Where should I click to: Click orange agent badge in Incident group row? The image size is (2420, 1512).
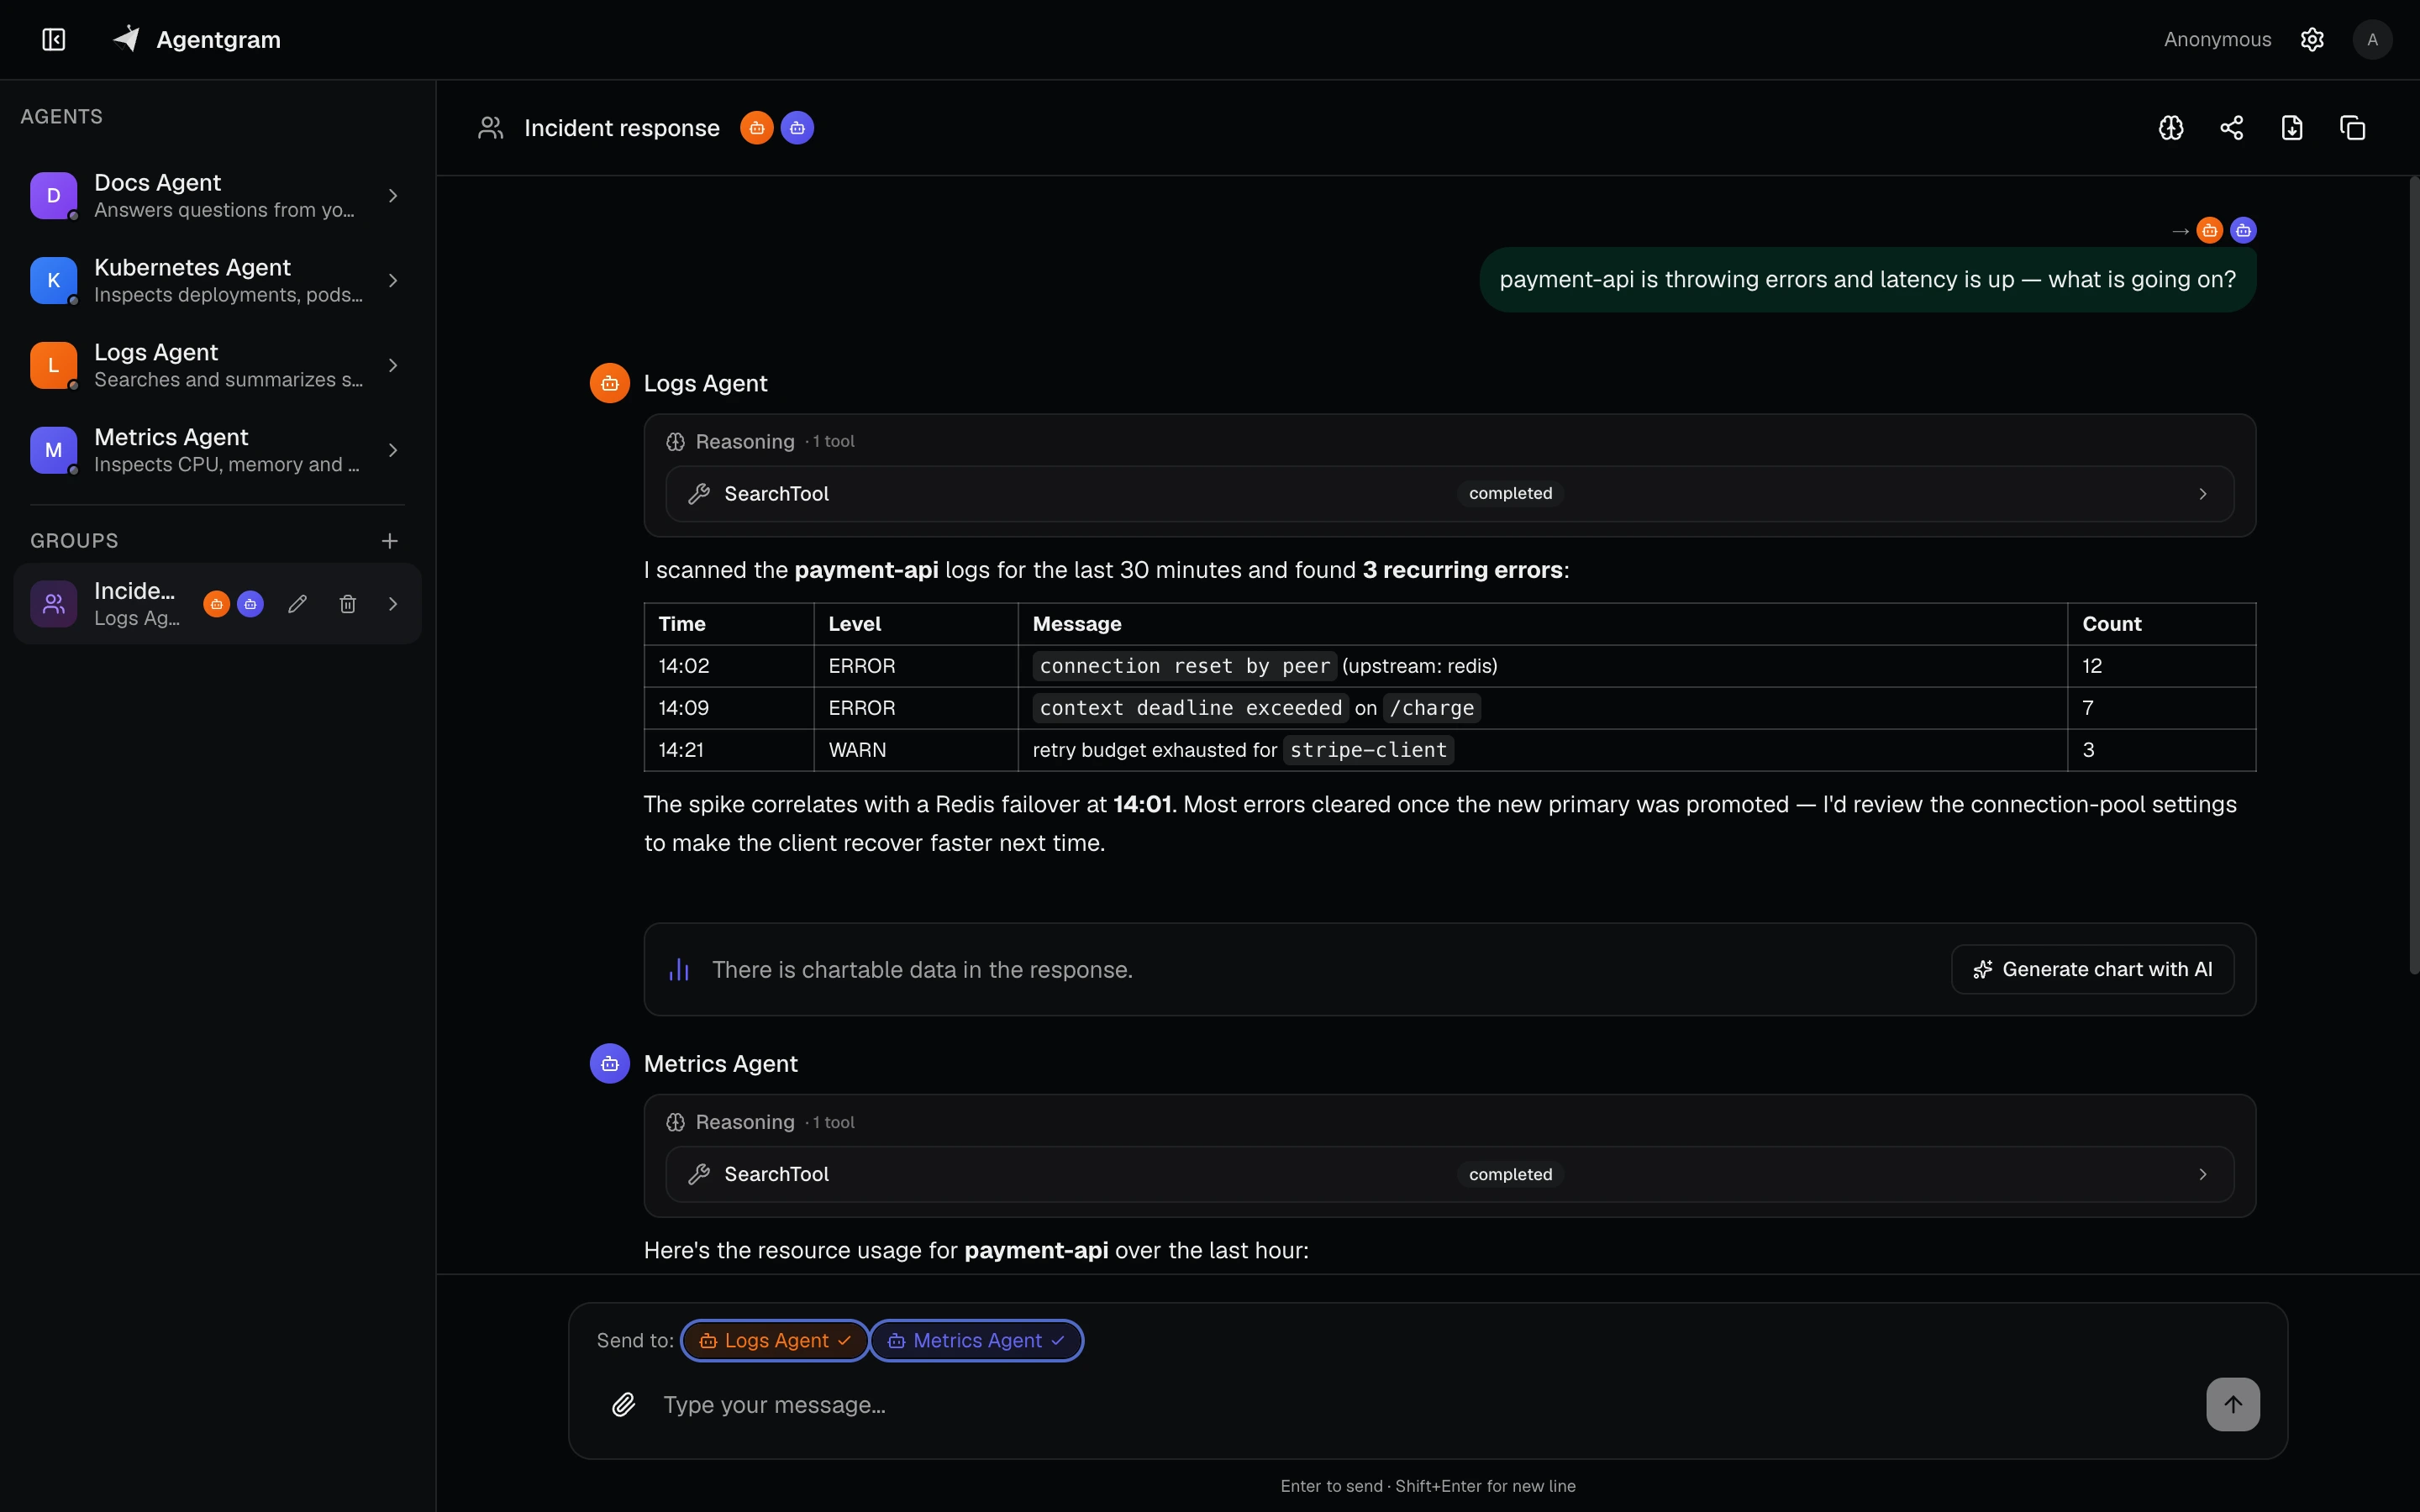[x=216, y=604]
